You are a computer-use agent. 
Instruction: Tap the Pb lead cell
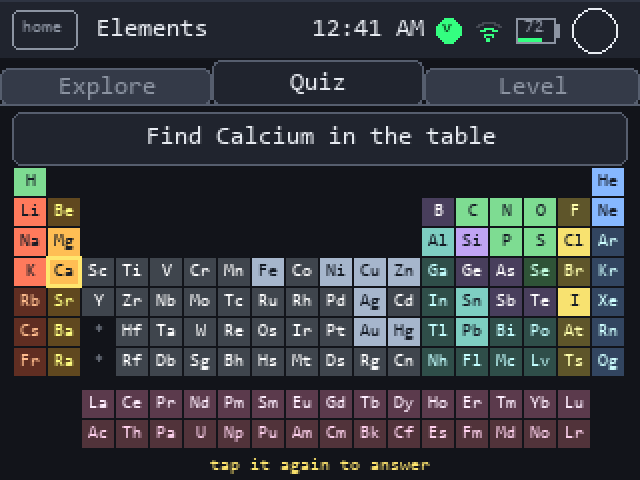(x=472, y=332)
